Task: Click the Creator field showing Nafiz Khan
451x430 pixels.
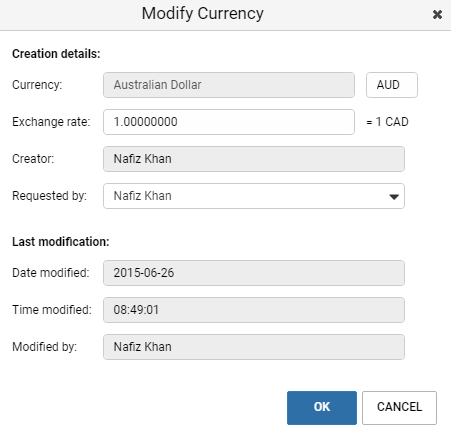Action: click(254, 159)
